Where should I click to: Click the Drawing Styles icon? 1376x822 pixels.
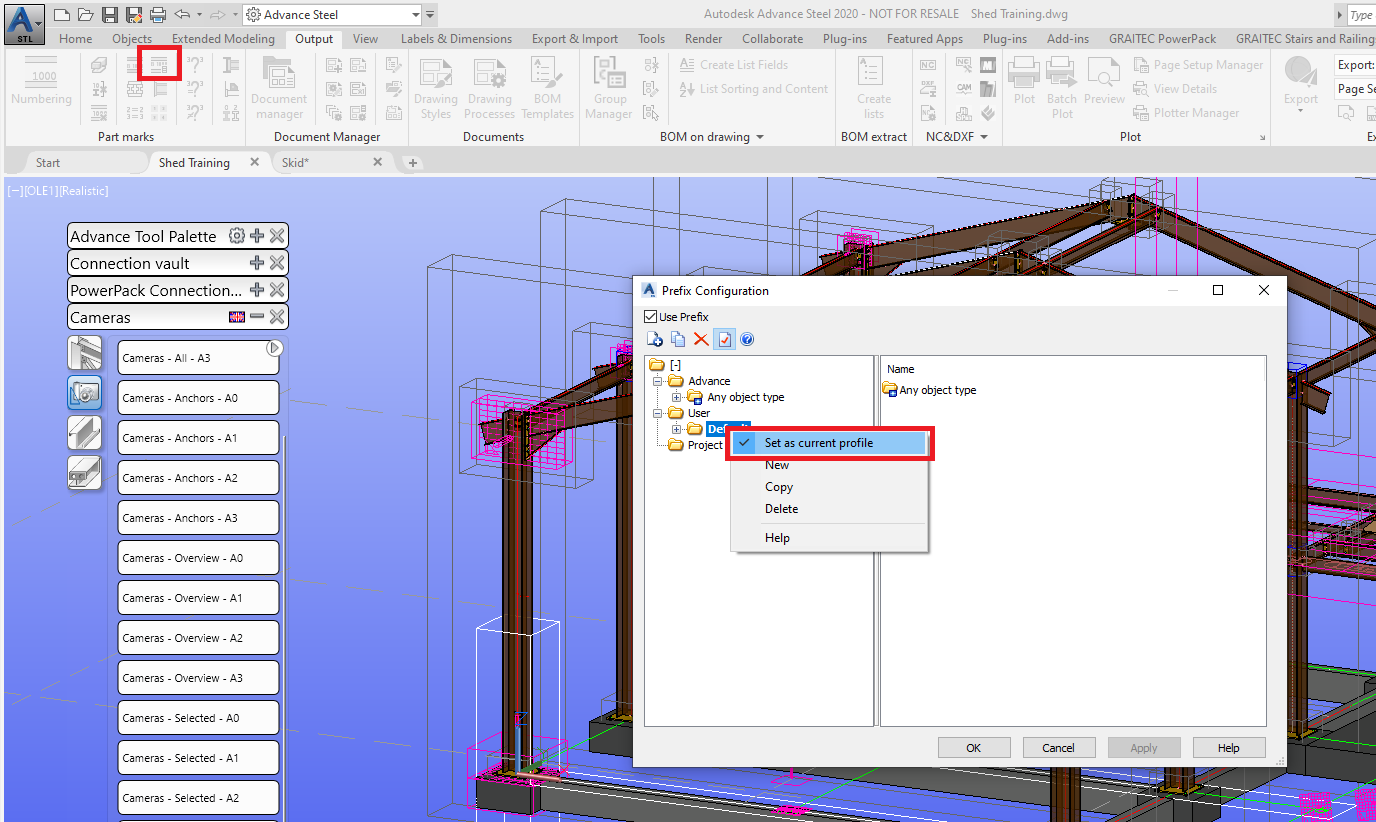point(435,87)
